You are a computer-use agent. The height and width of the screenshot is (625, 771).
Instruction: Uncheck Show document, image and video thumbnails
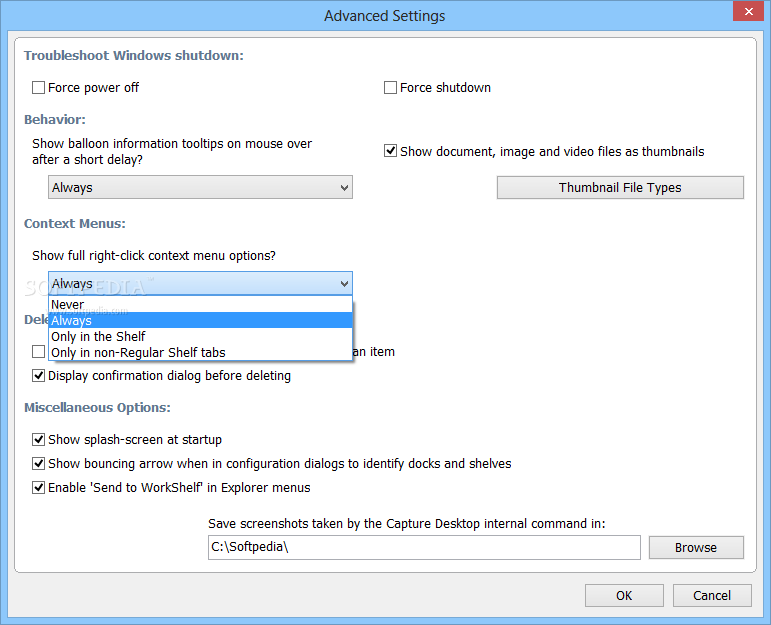point(390,151)
